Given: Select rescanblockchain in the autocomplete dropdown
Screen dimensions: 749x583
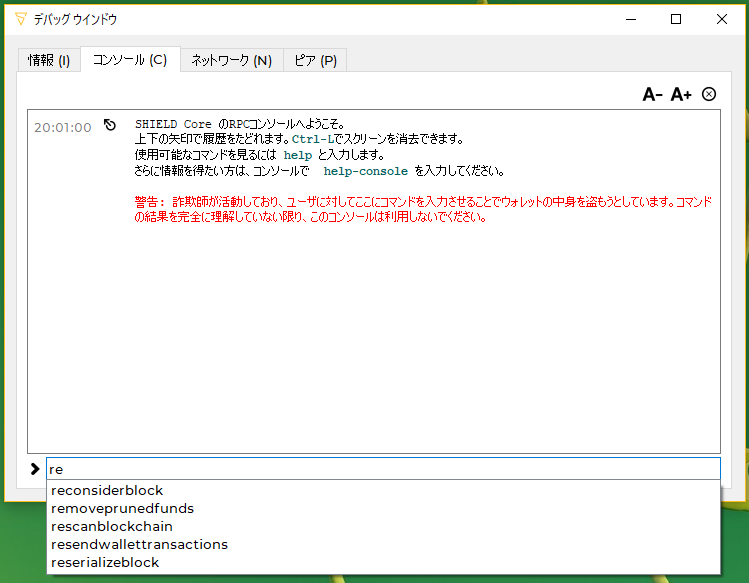Looking at the screenshot, I should click(112, 526).
